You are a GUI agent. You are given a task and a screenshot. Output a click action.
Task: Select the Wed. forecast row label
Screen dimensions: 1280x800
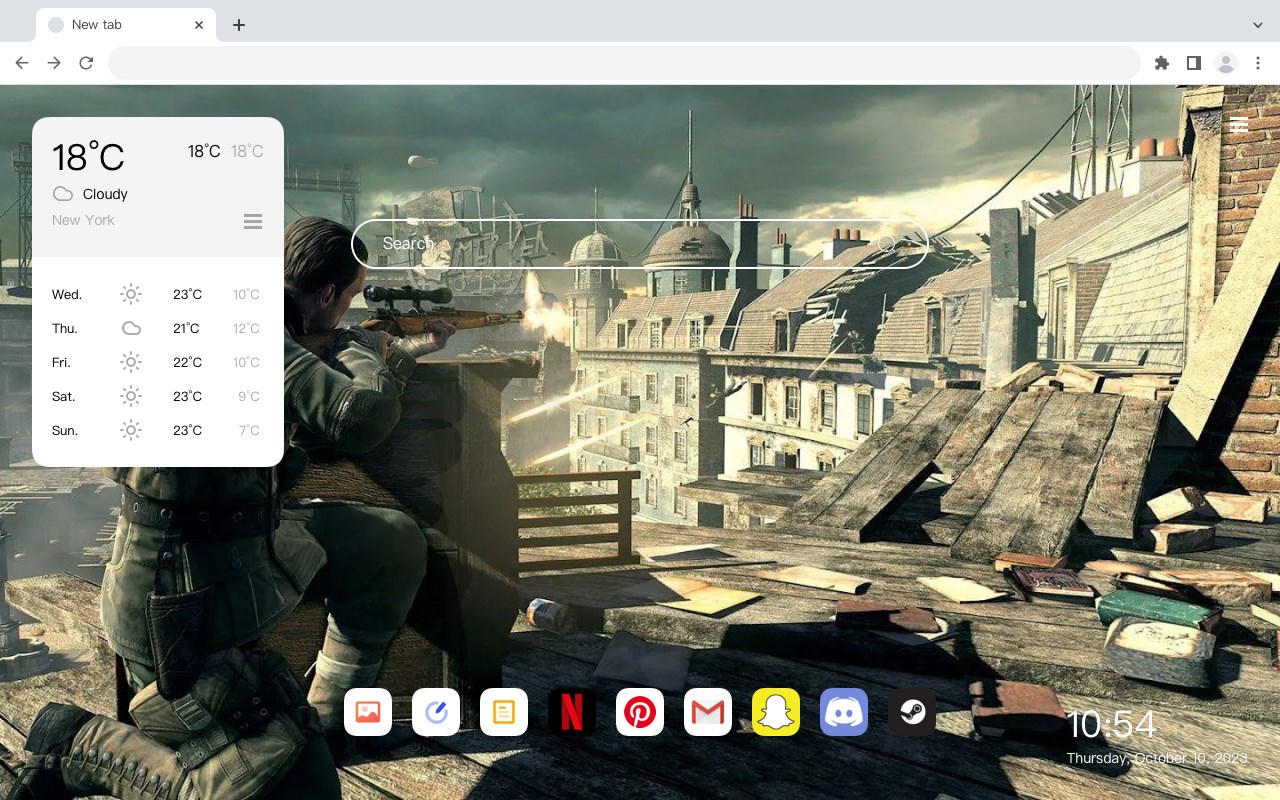click(x=67, y=294)
